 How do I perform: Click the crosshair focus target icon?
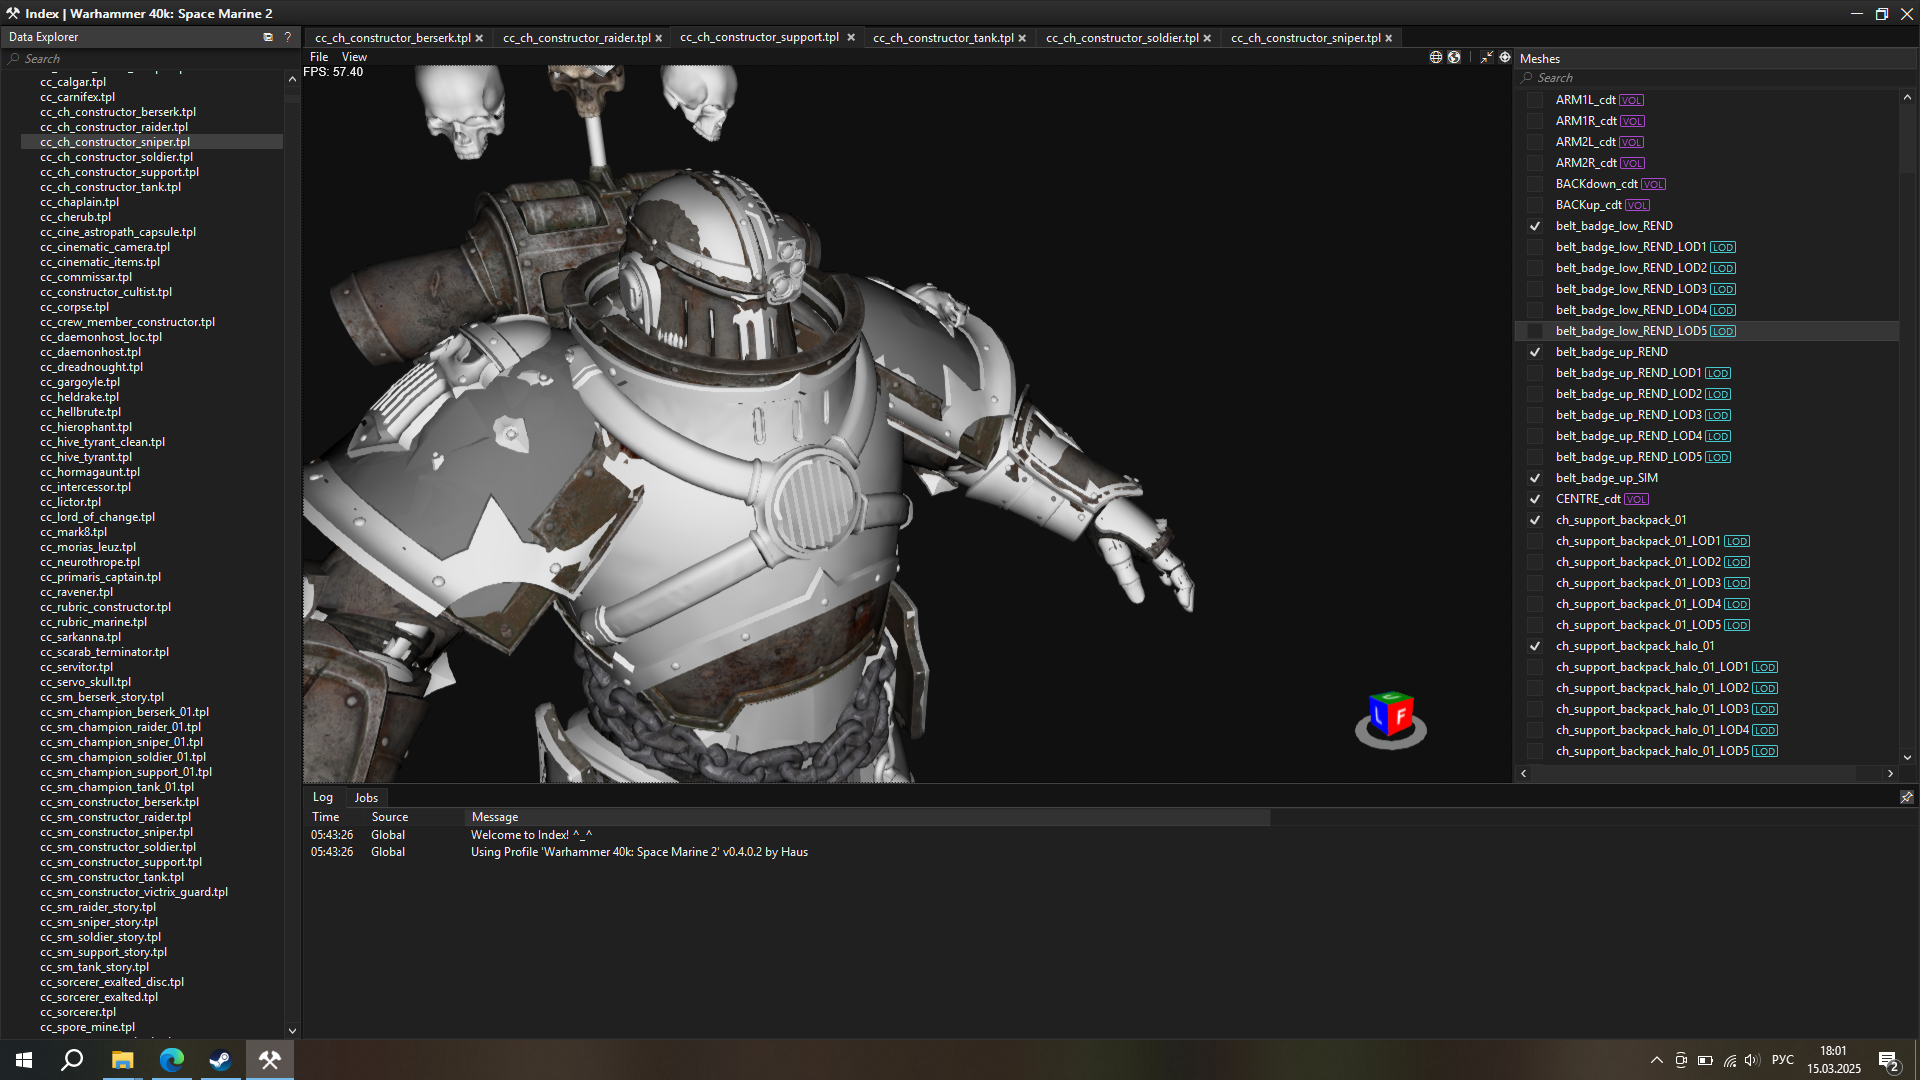(x=1505, y=57)
